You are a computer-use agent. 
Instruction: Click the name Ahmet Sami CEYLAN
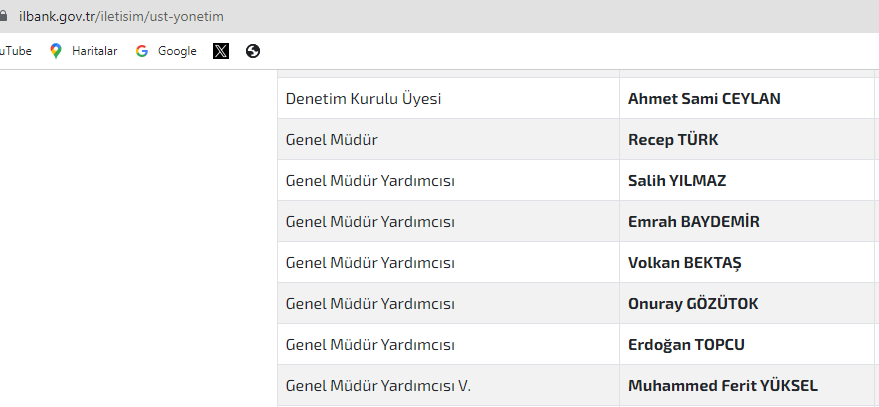(x=704, y=99)
